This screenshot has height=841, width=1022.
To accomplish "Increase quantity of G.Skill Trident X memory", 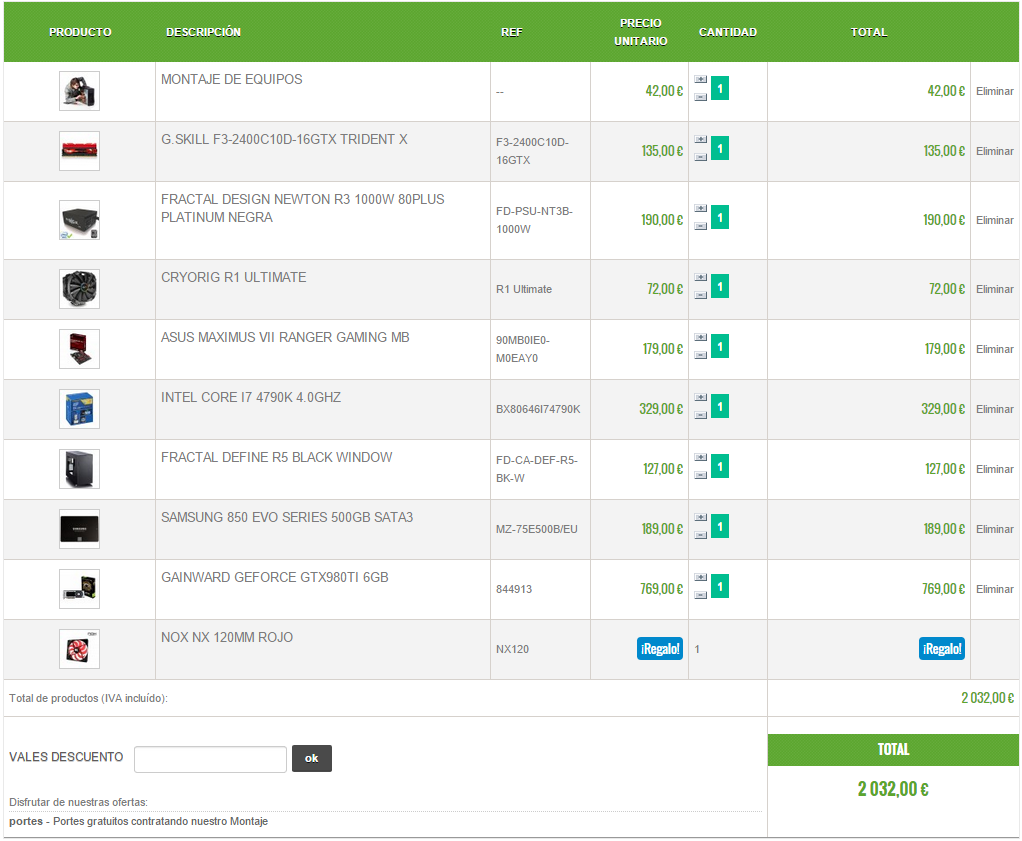I will click(701, 140).
